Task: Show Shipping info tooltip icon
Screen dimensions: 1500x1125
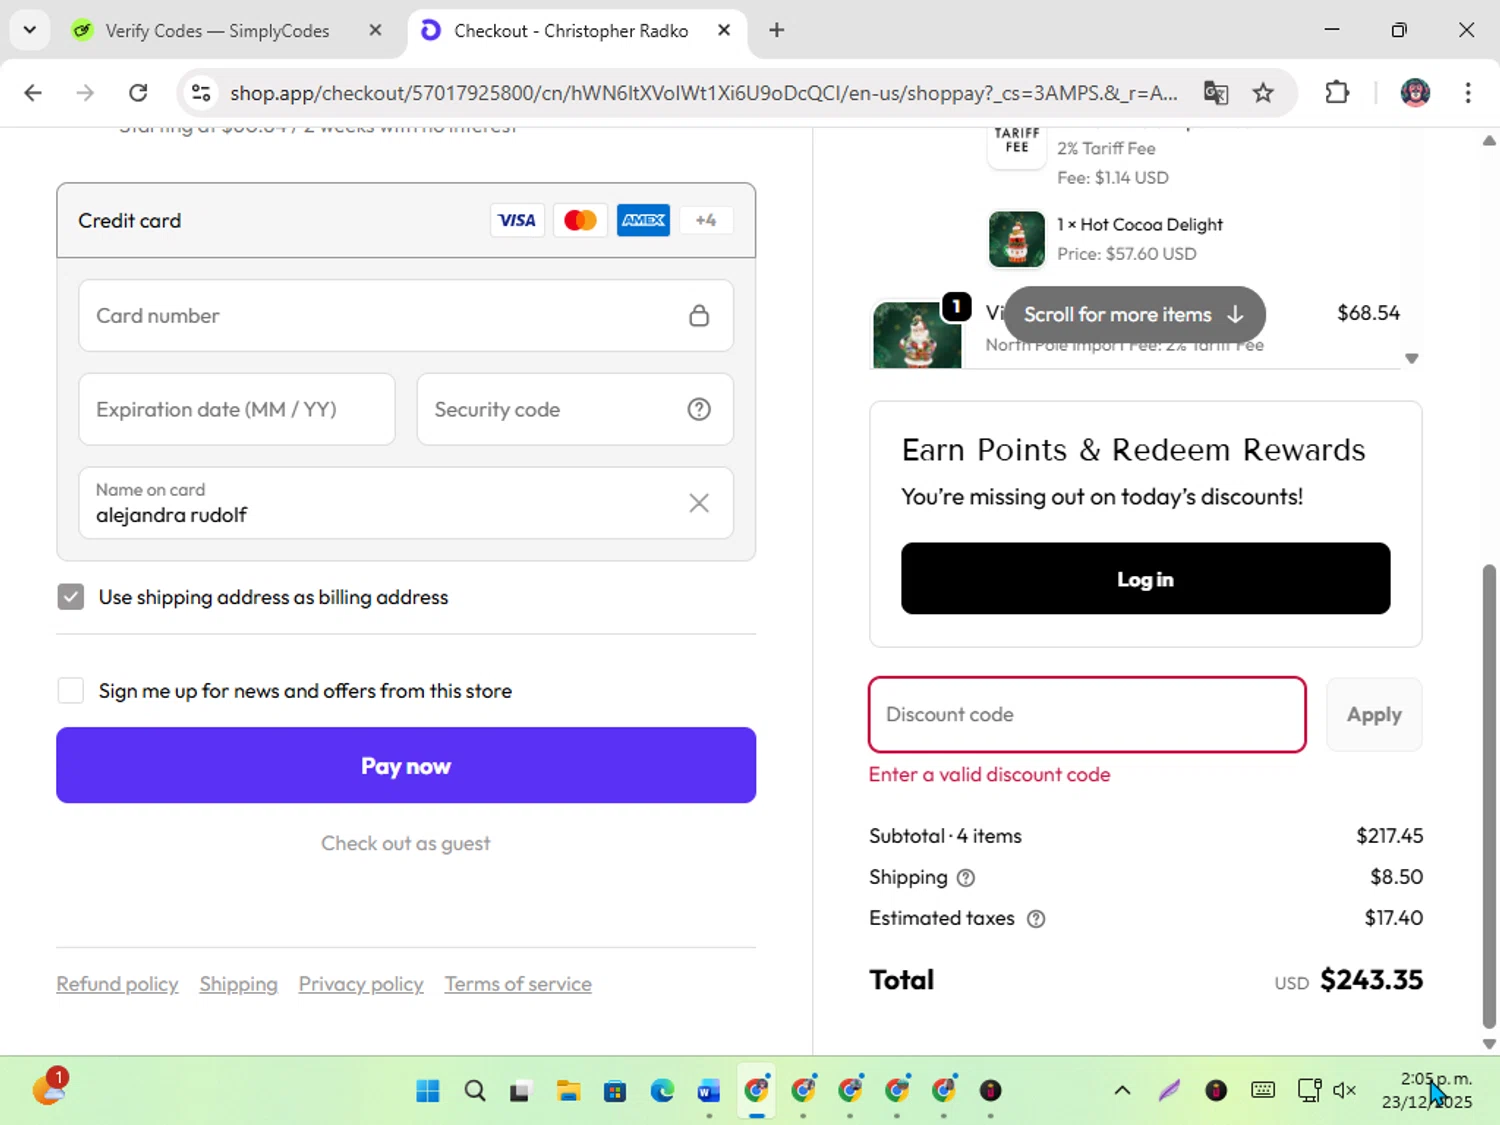Action: point(965,878)
